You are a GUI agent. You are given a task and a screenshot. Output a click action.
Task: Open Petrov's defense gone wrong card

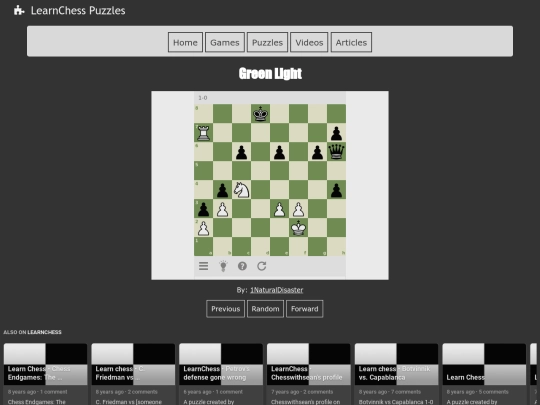click(221, 374)
